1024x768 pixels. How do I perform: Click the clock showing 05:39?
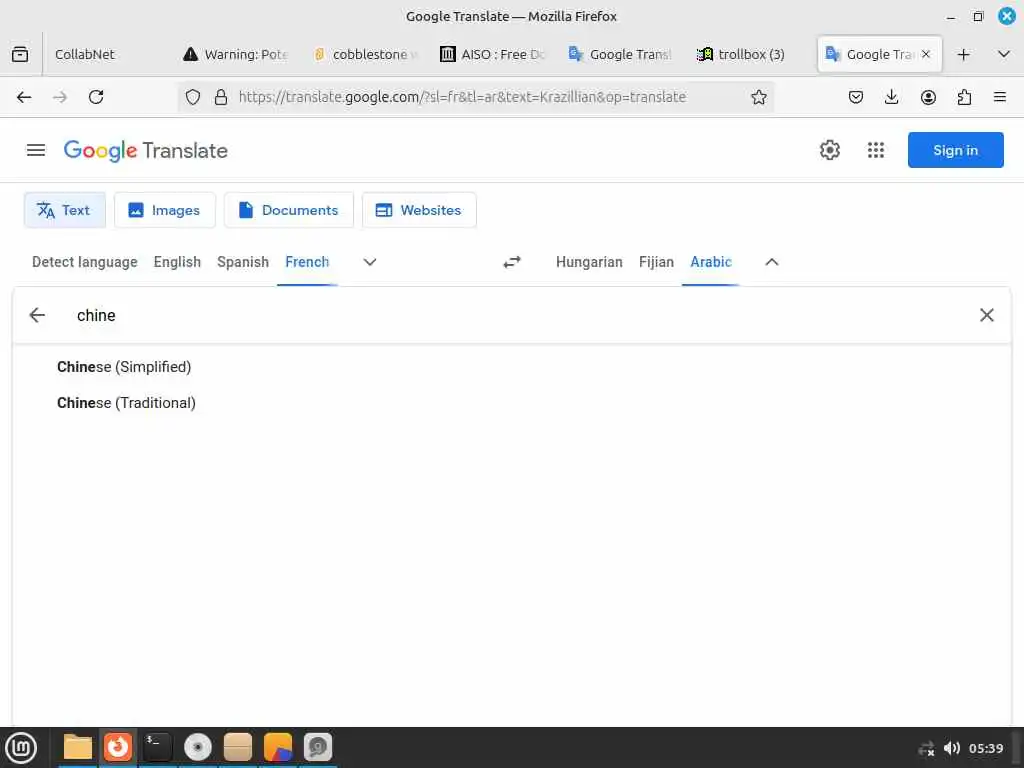coord(985,748)
